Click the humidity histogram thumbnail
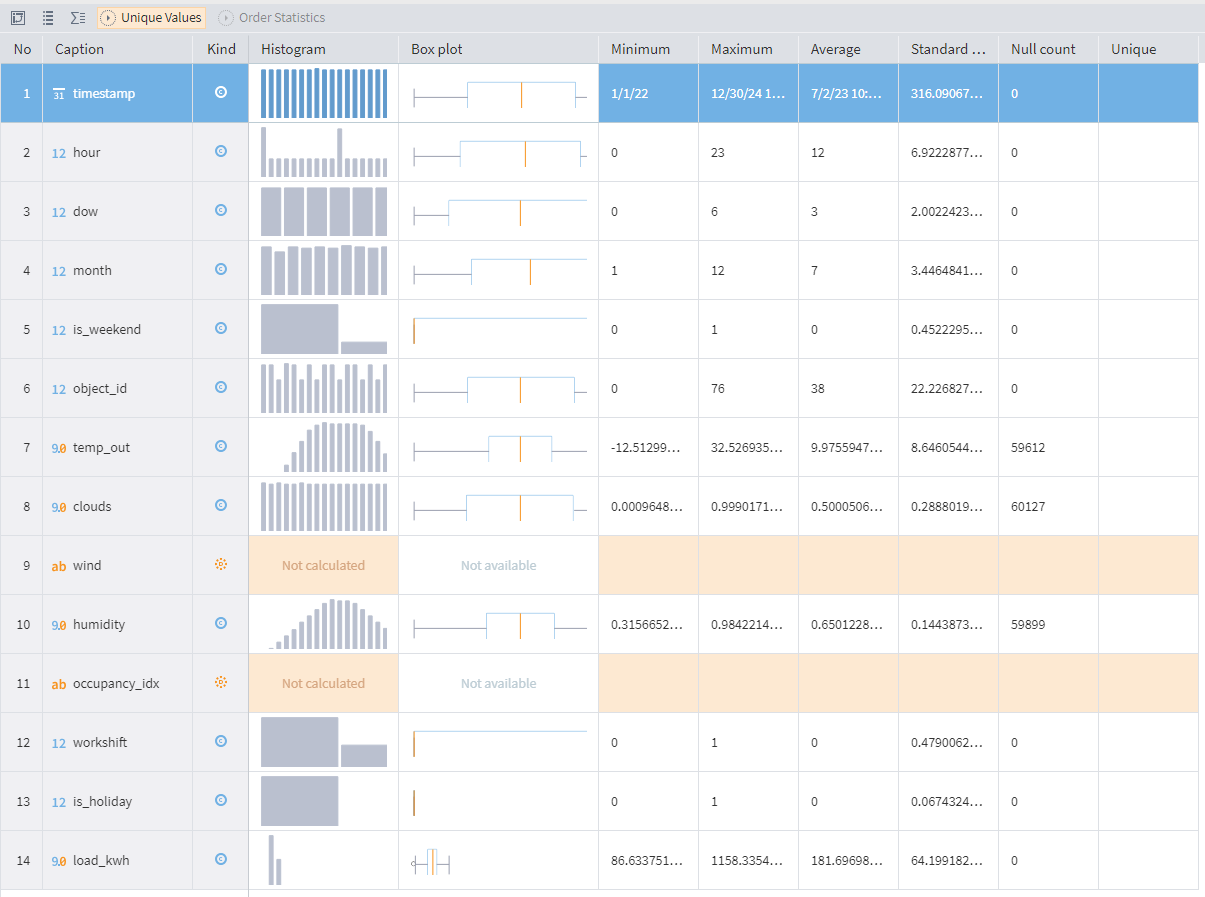This screenshot has width=1205, height=897. tap(324, 625)
